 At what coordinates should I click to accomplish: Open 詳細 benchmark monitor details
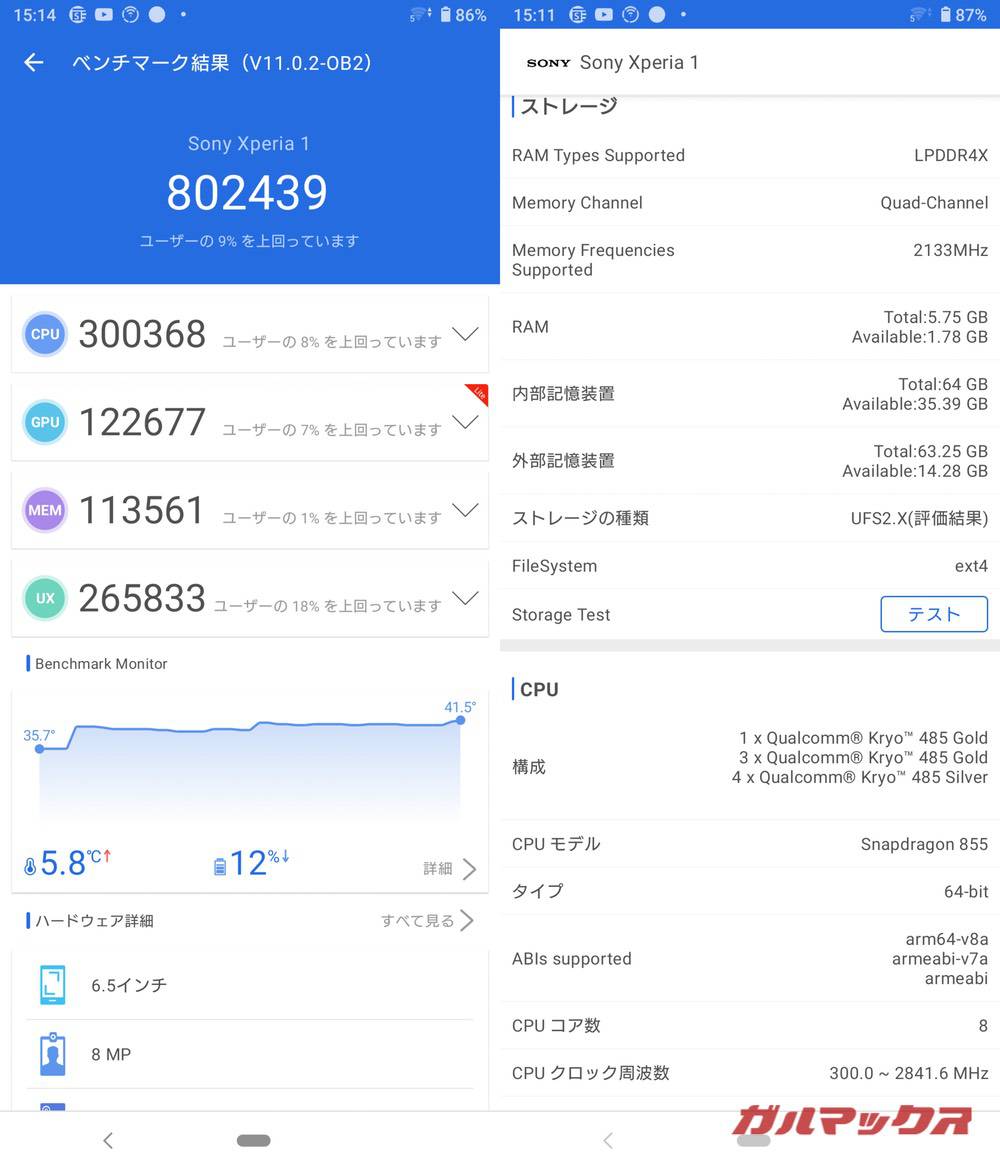(x=449, y=868)
